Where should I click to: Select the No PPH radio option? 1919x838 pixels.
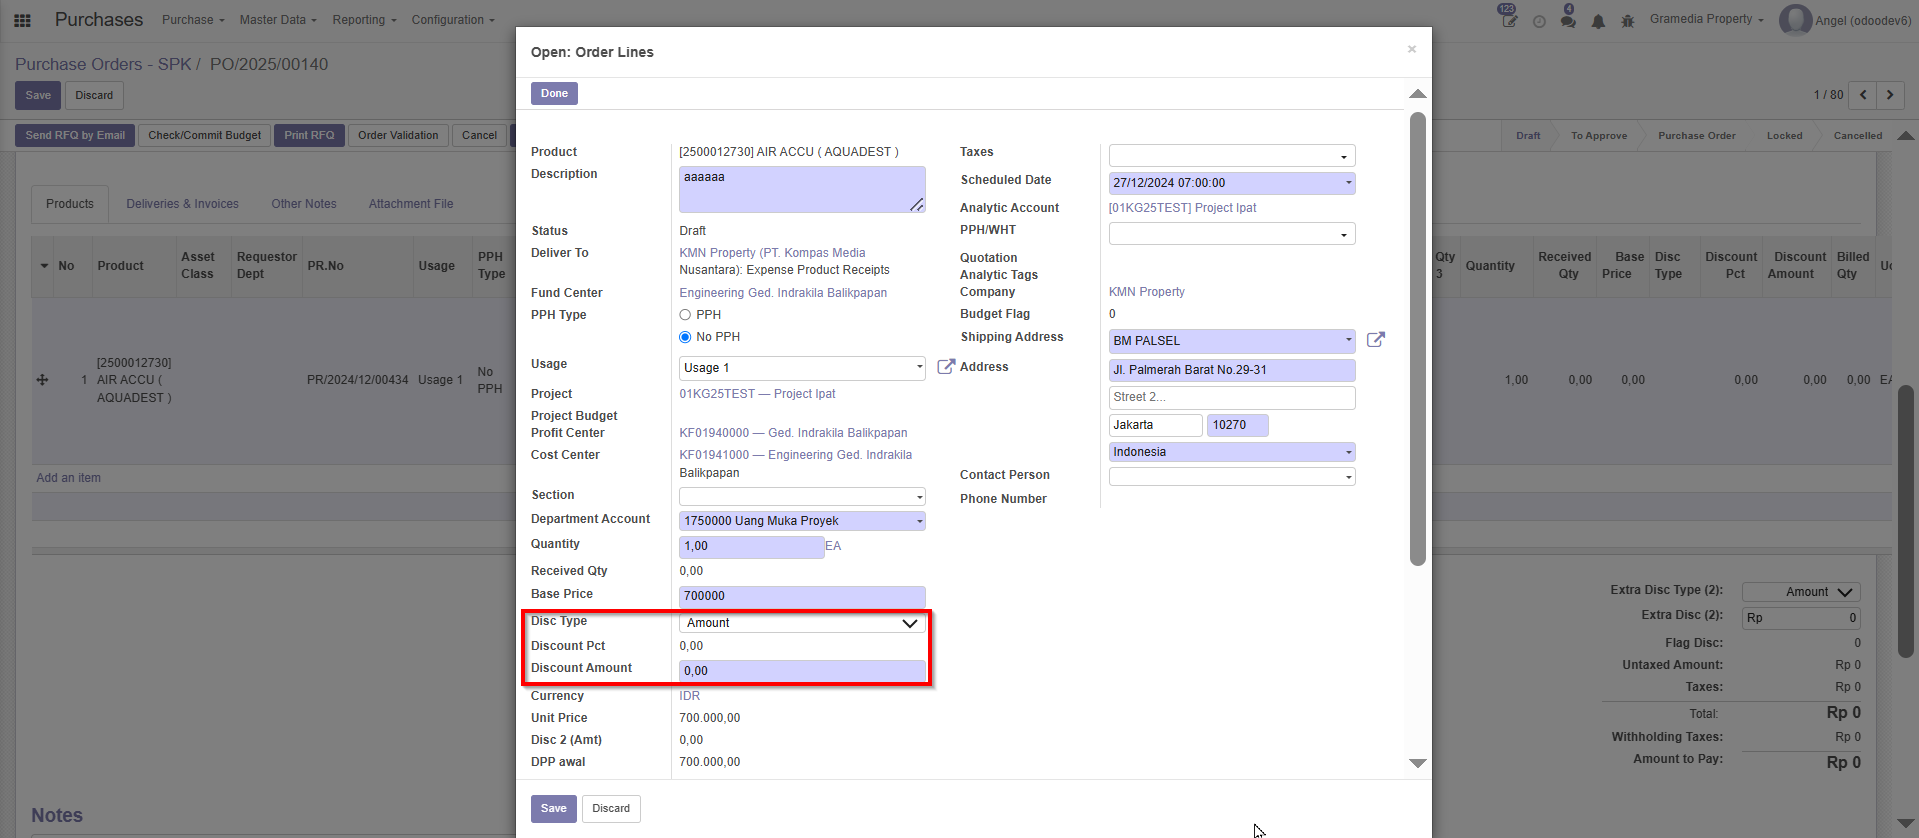(x=685, y=337)
